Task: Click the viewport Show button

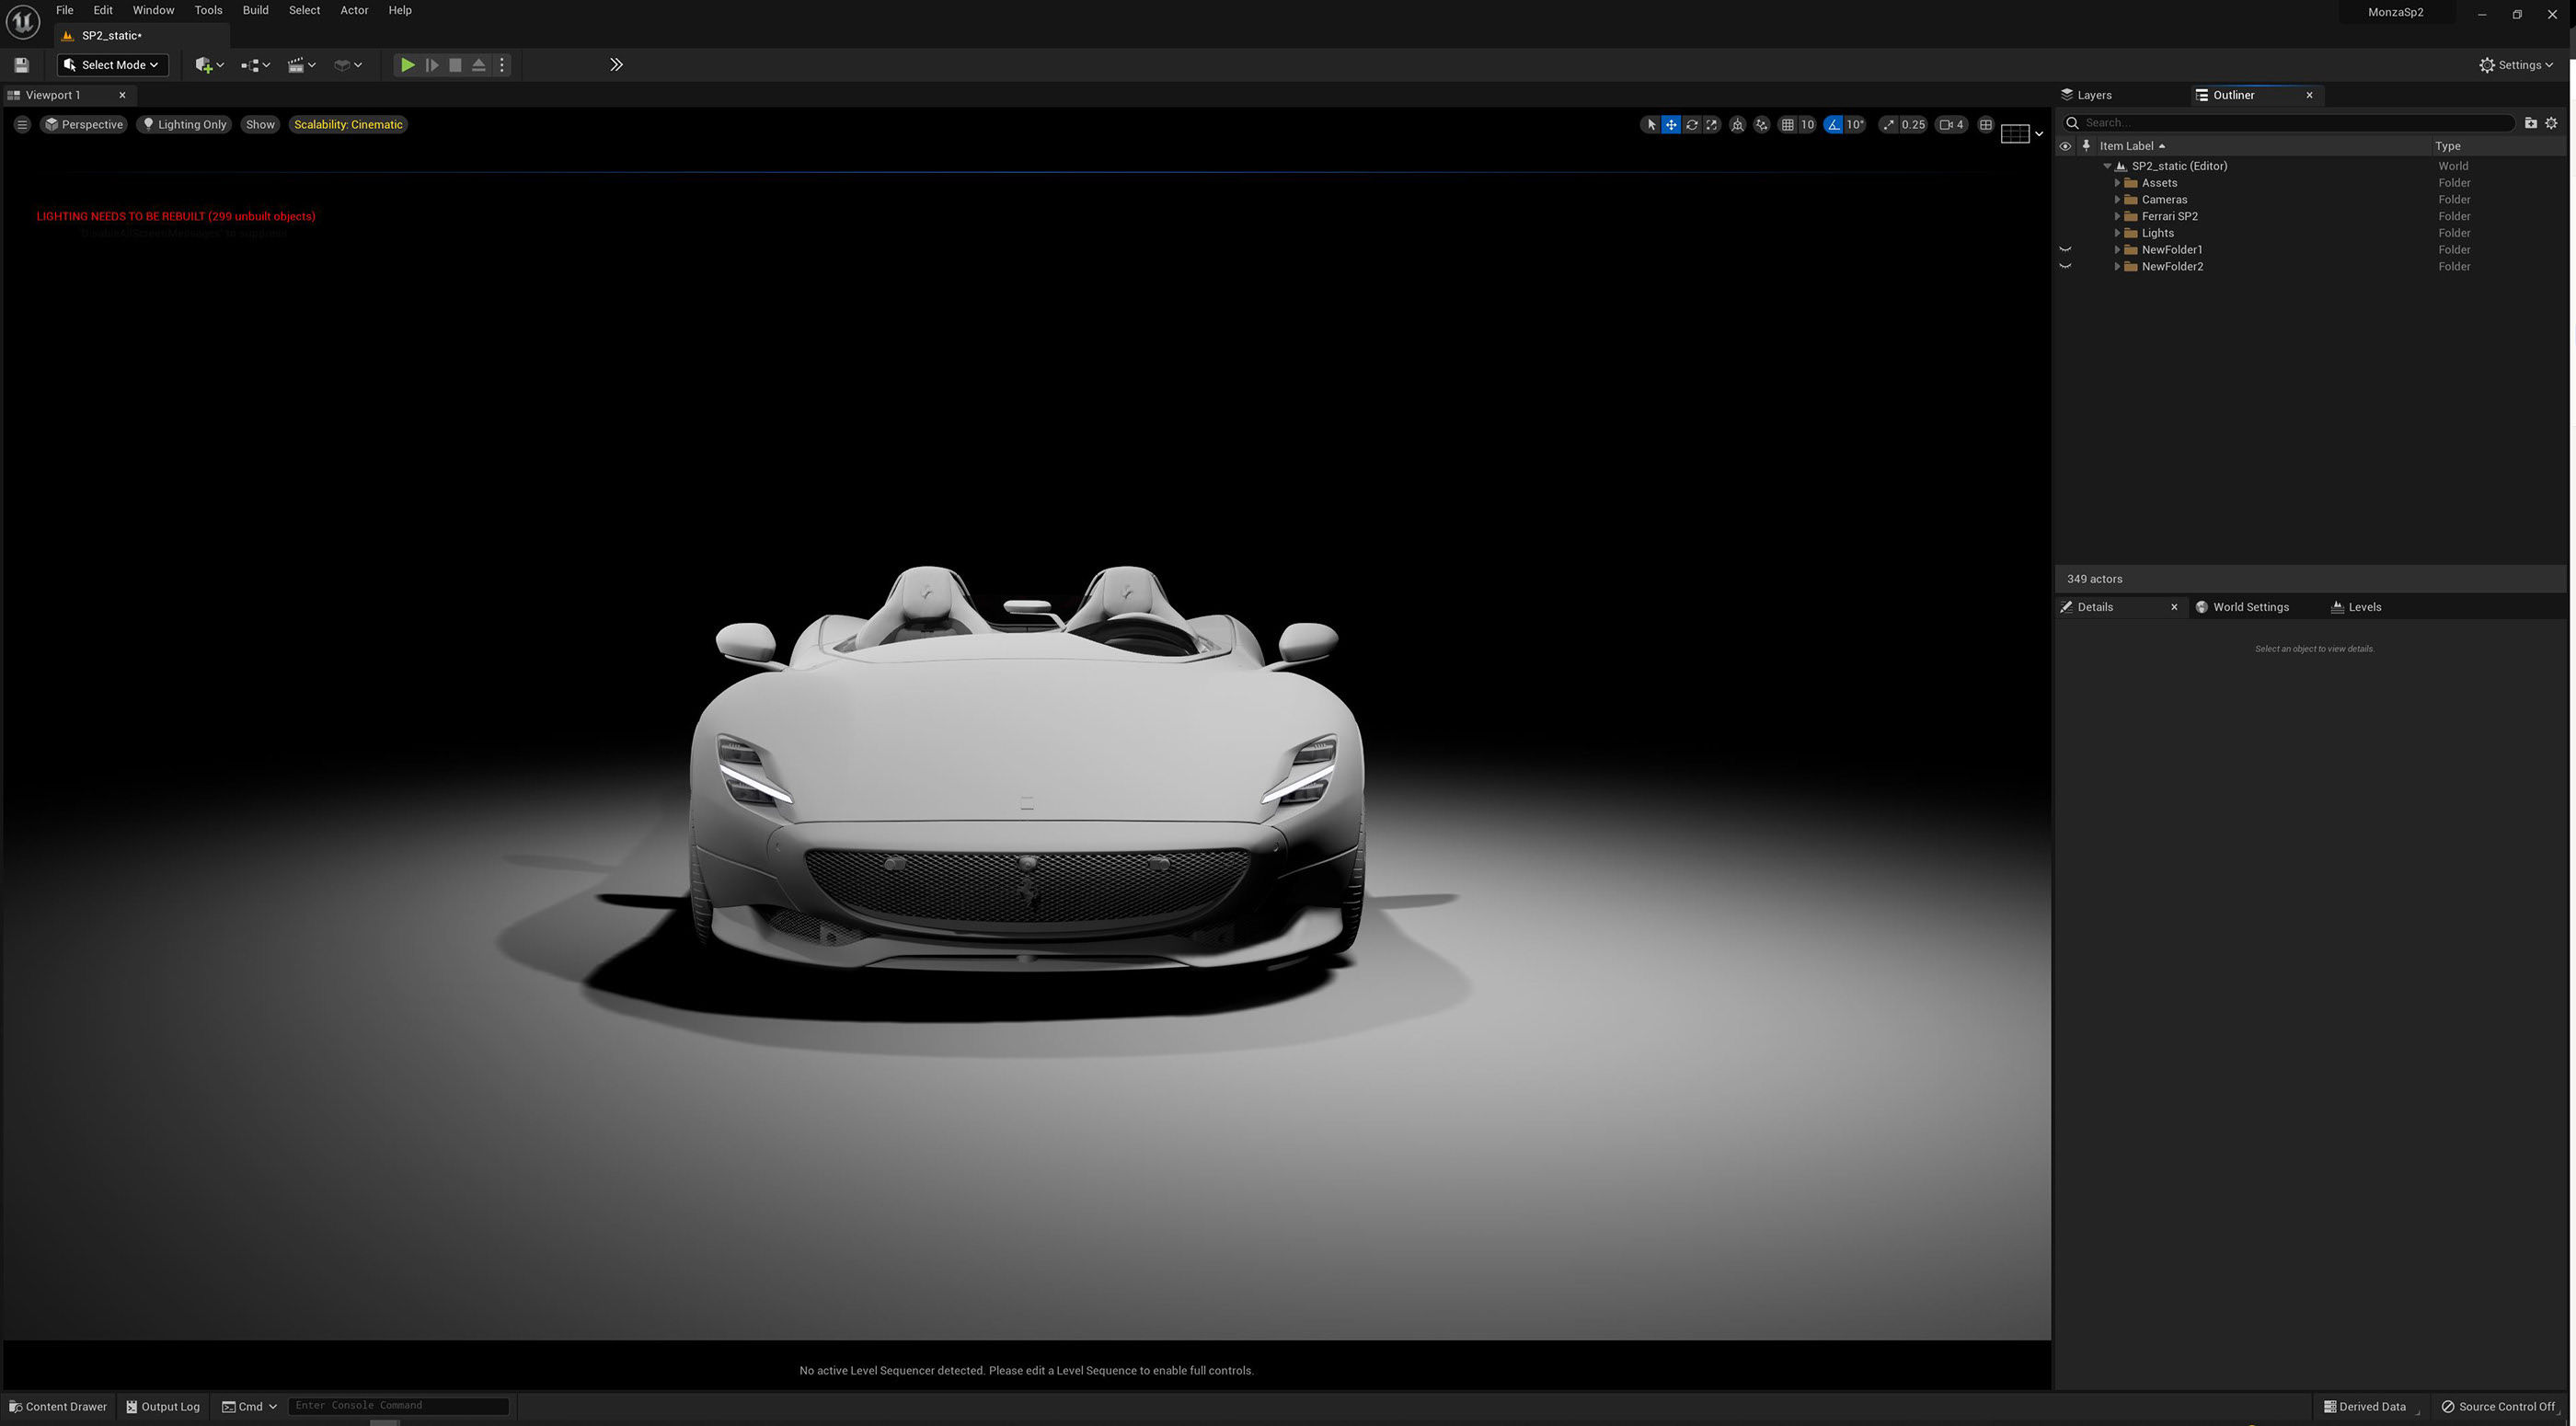Action: tap(260, 125)
